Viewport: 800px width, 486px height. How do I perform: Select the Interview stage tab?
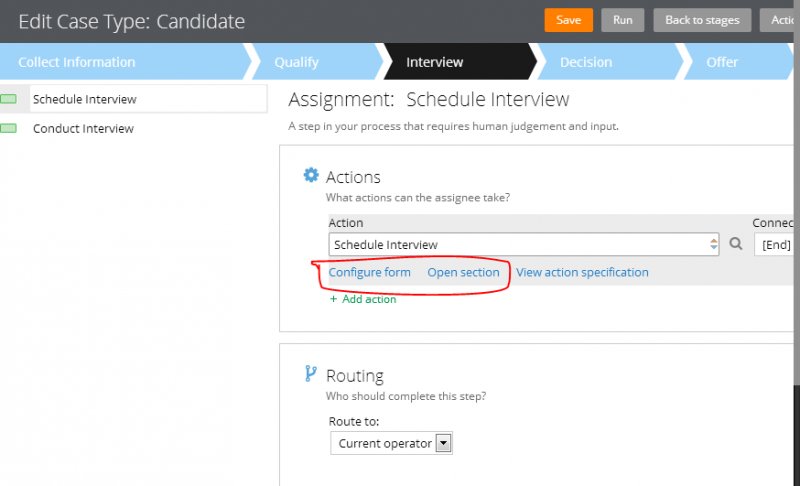[x=434, y=62]
